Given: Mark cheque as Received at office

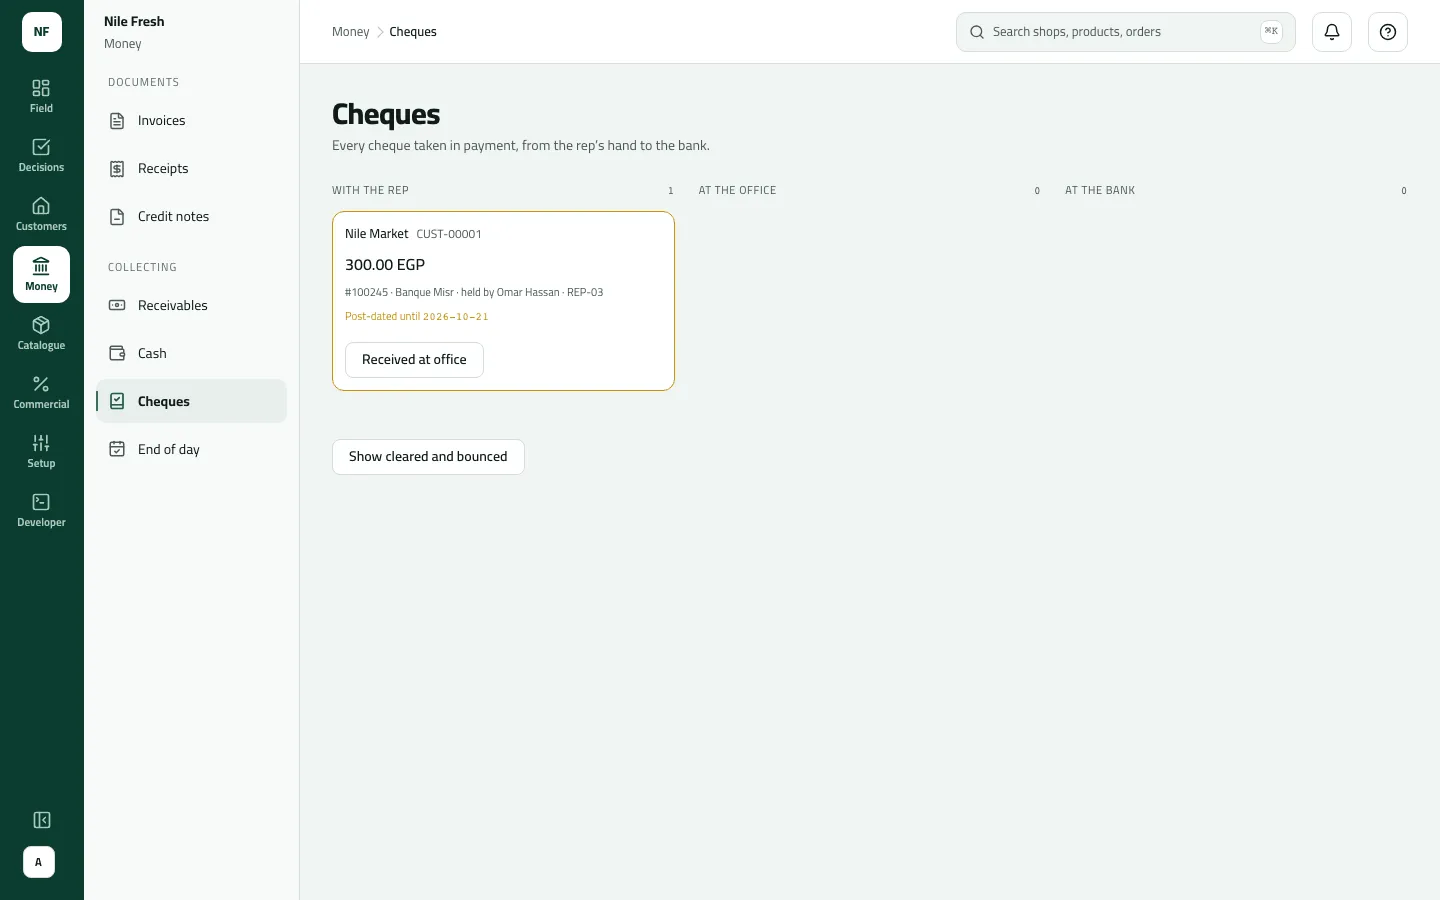Looking at the screenshot, I should (414, 360).
